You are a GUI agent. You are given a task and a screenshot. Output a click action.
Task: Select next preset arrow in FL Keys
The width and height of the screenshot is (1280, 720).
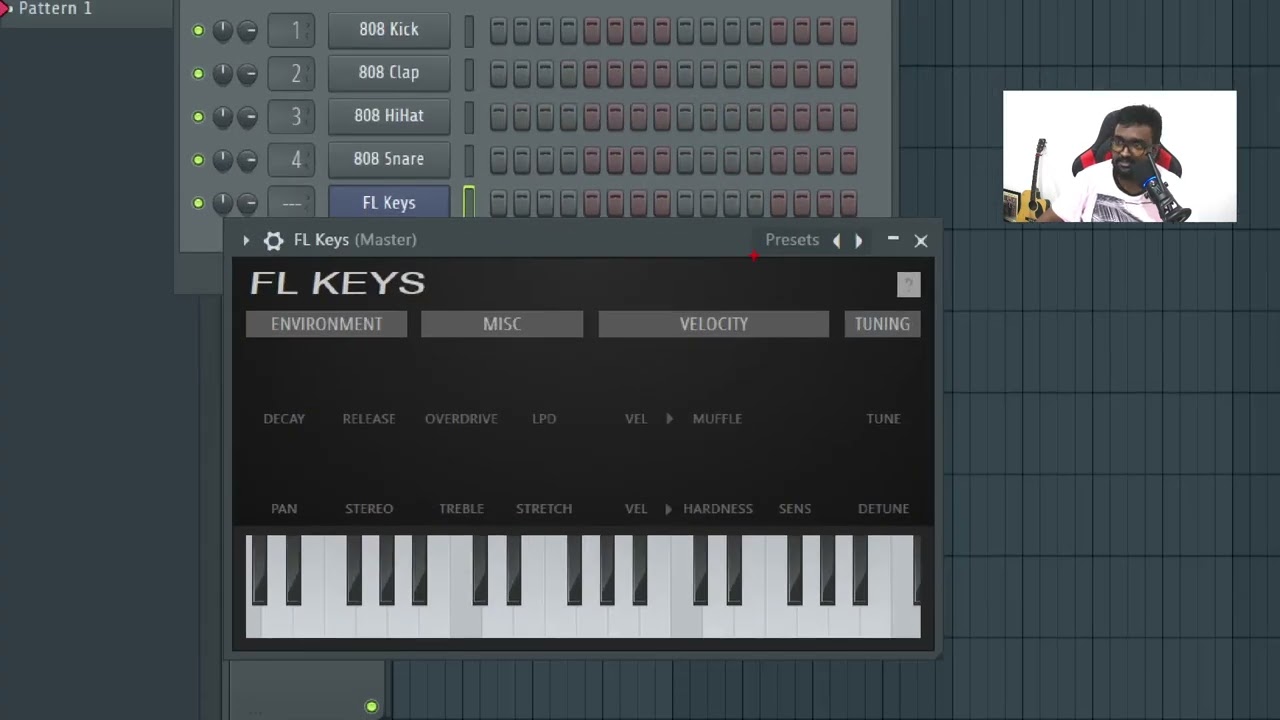click(x=858, y=240)
